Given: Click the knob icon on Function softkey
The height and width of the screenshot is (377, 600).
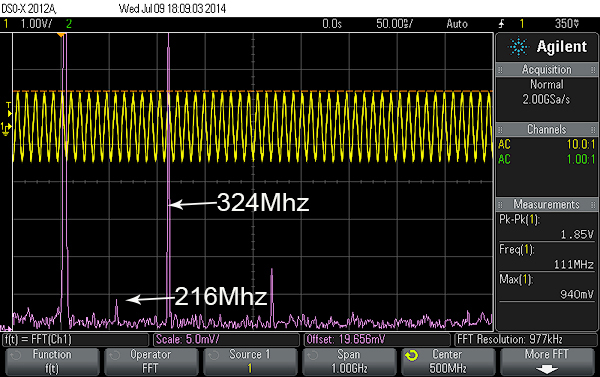Looking at the screenshot, I should [x=16, y=356].
